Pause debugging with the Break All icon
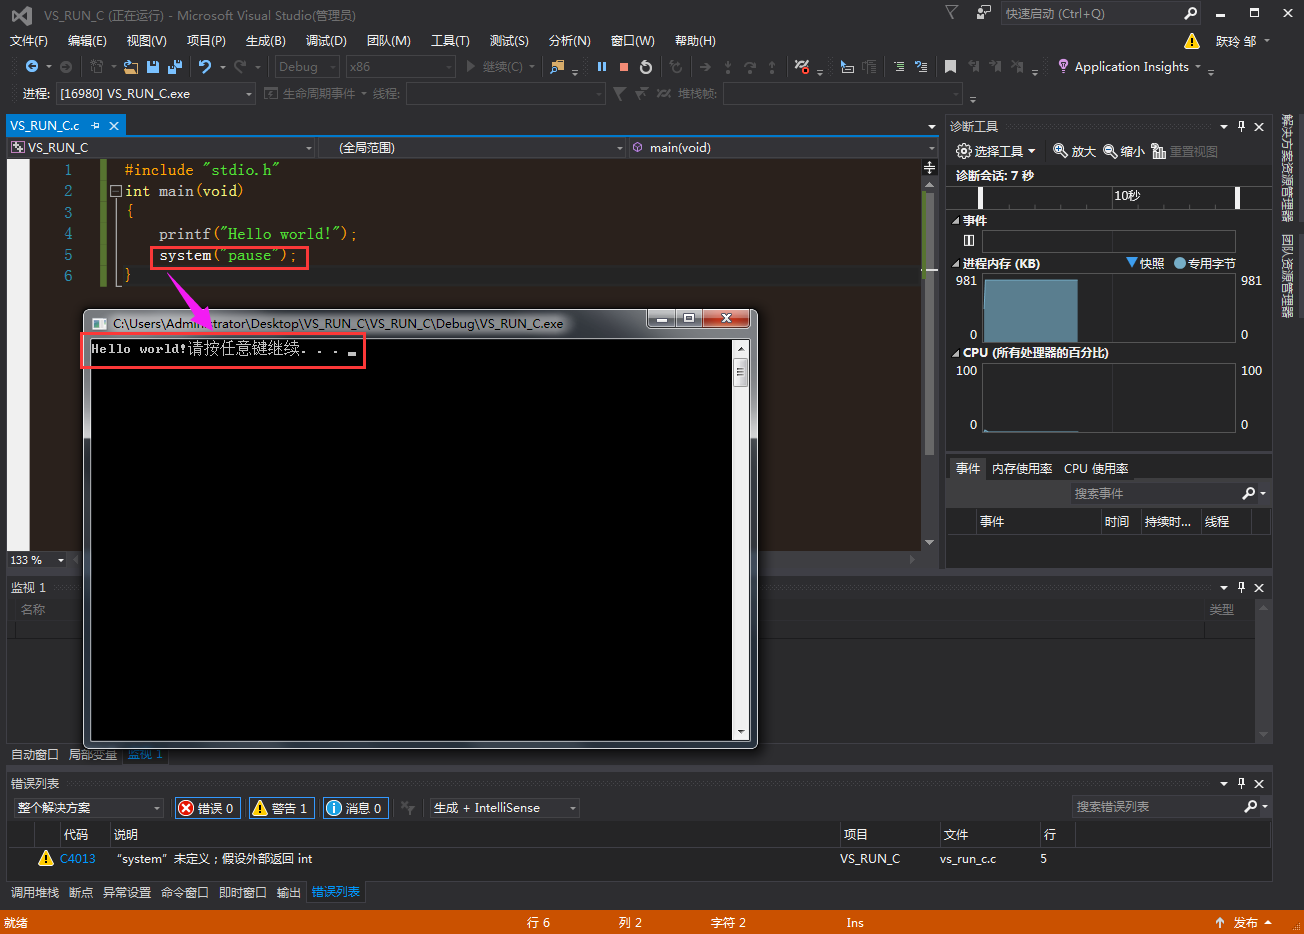Viewport: 1304px width, 934px height. (x=602, y=67)
